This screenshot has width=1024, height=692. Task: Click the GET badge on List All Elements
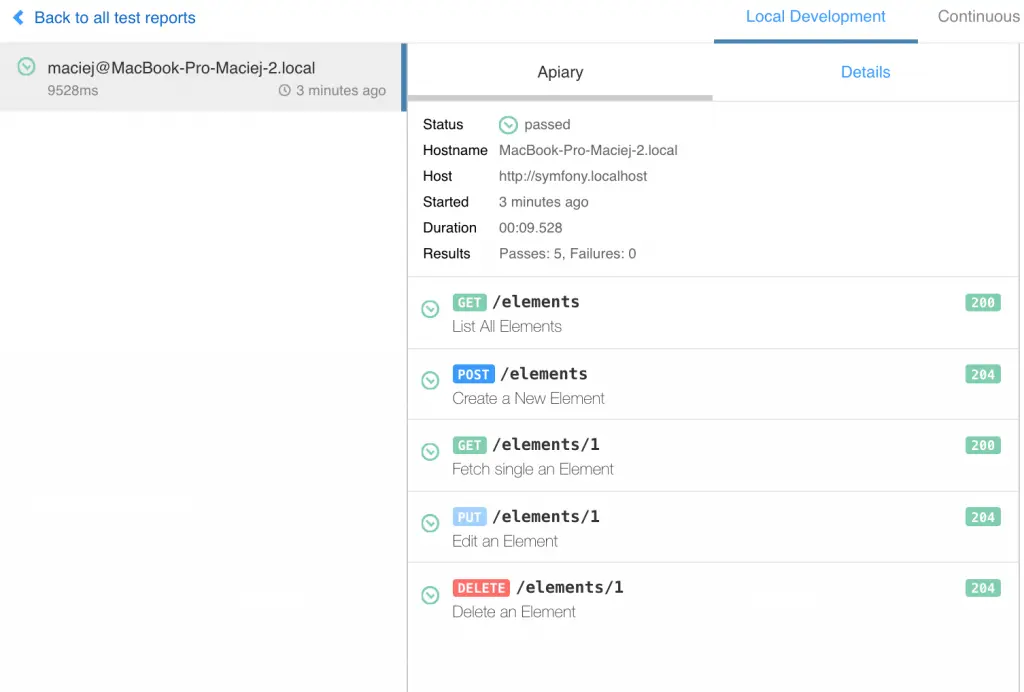click(x=469, y=302)
